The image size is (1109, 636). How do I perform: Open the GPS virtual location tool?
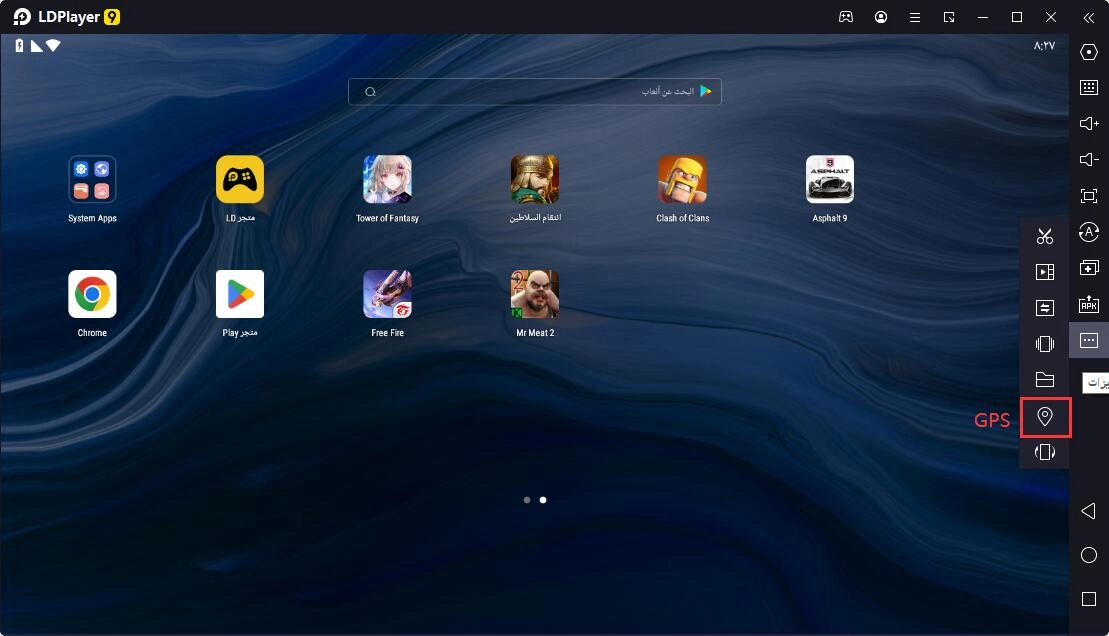pyautogui.click(x=1045, y=417)
